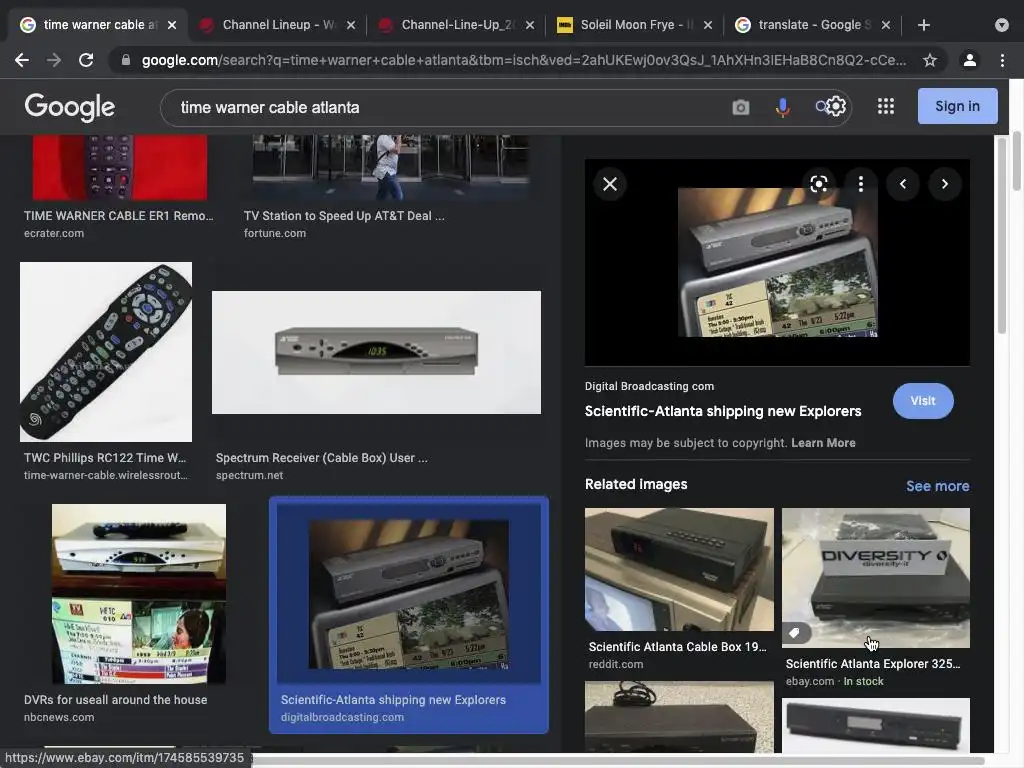Viewport: 1024px width, 768px height.
Task: Close the Channel Lineup tab
Action: pyautogui.click(x=351, y=25)
